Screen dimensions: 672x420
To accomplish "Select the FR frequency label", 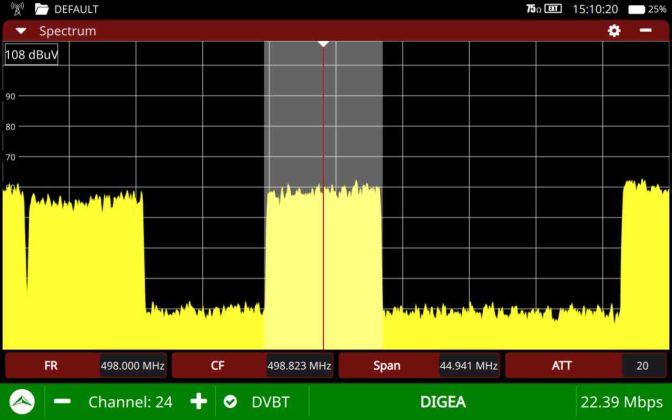I will (52, 366).
